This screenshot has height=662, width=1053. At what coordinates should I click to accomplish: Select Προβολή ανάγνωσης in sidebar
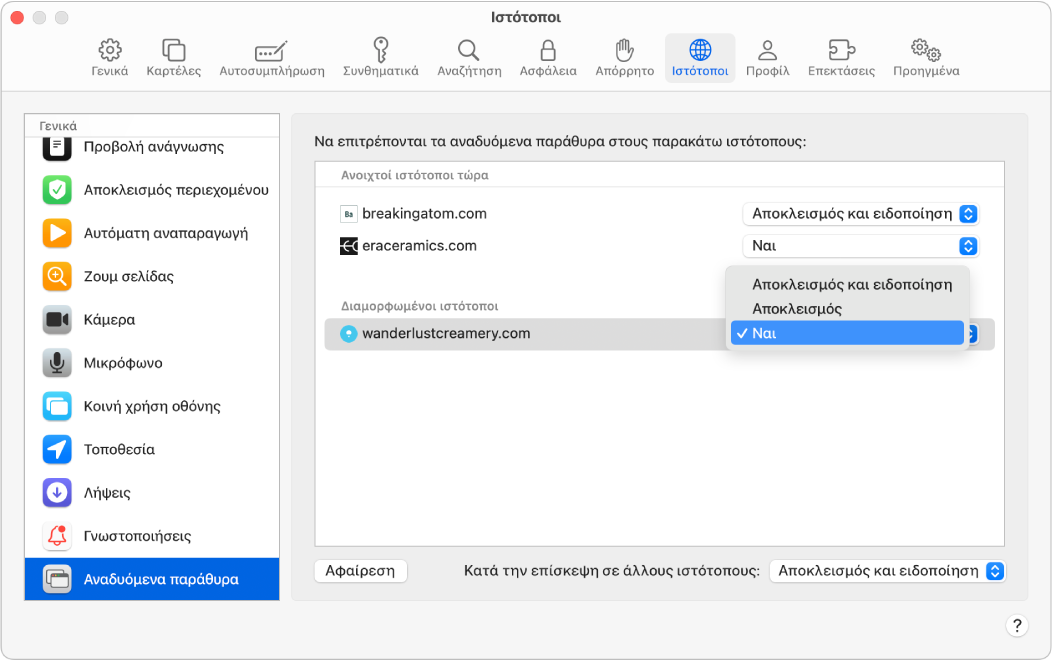pyautogui.click(x=152, y=148)
